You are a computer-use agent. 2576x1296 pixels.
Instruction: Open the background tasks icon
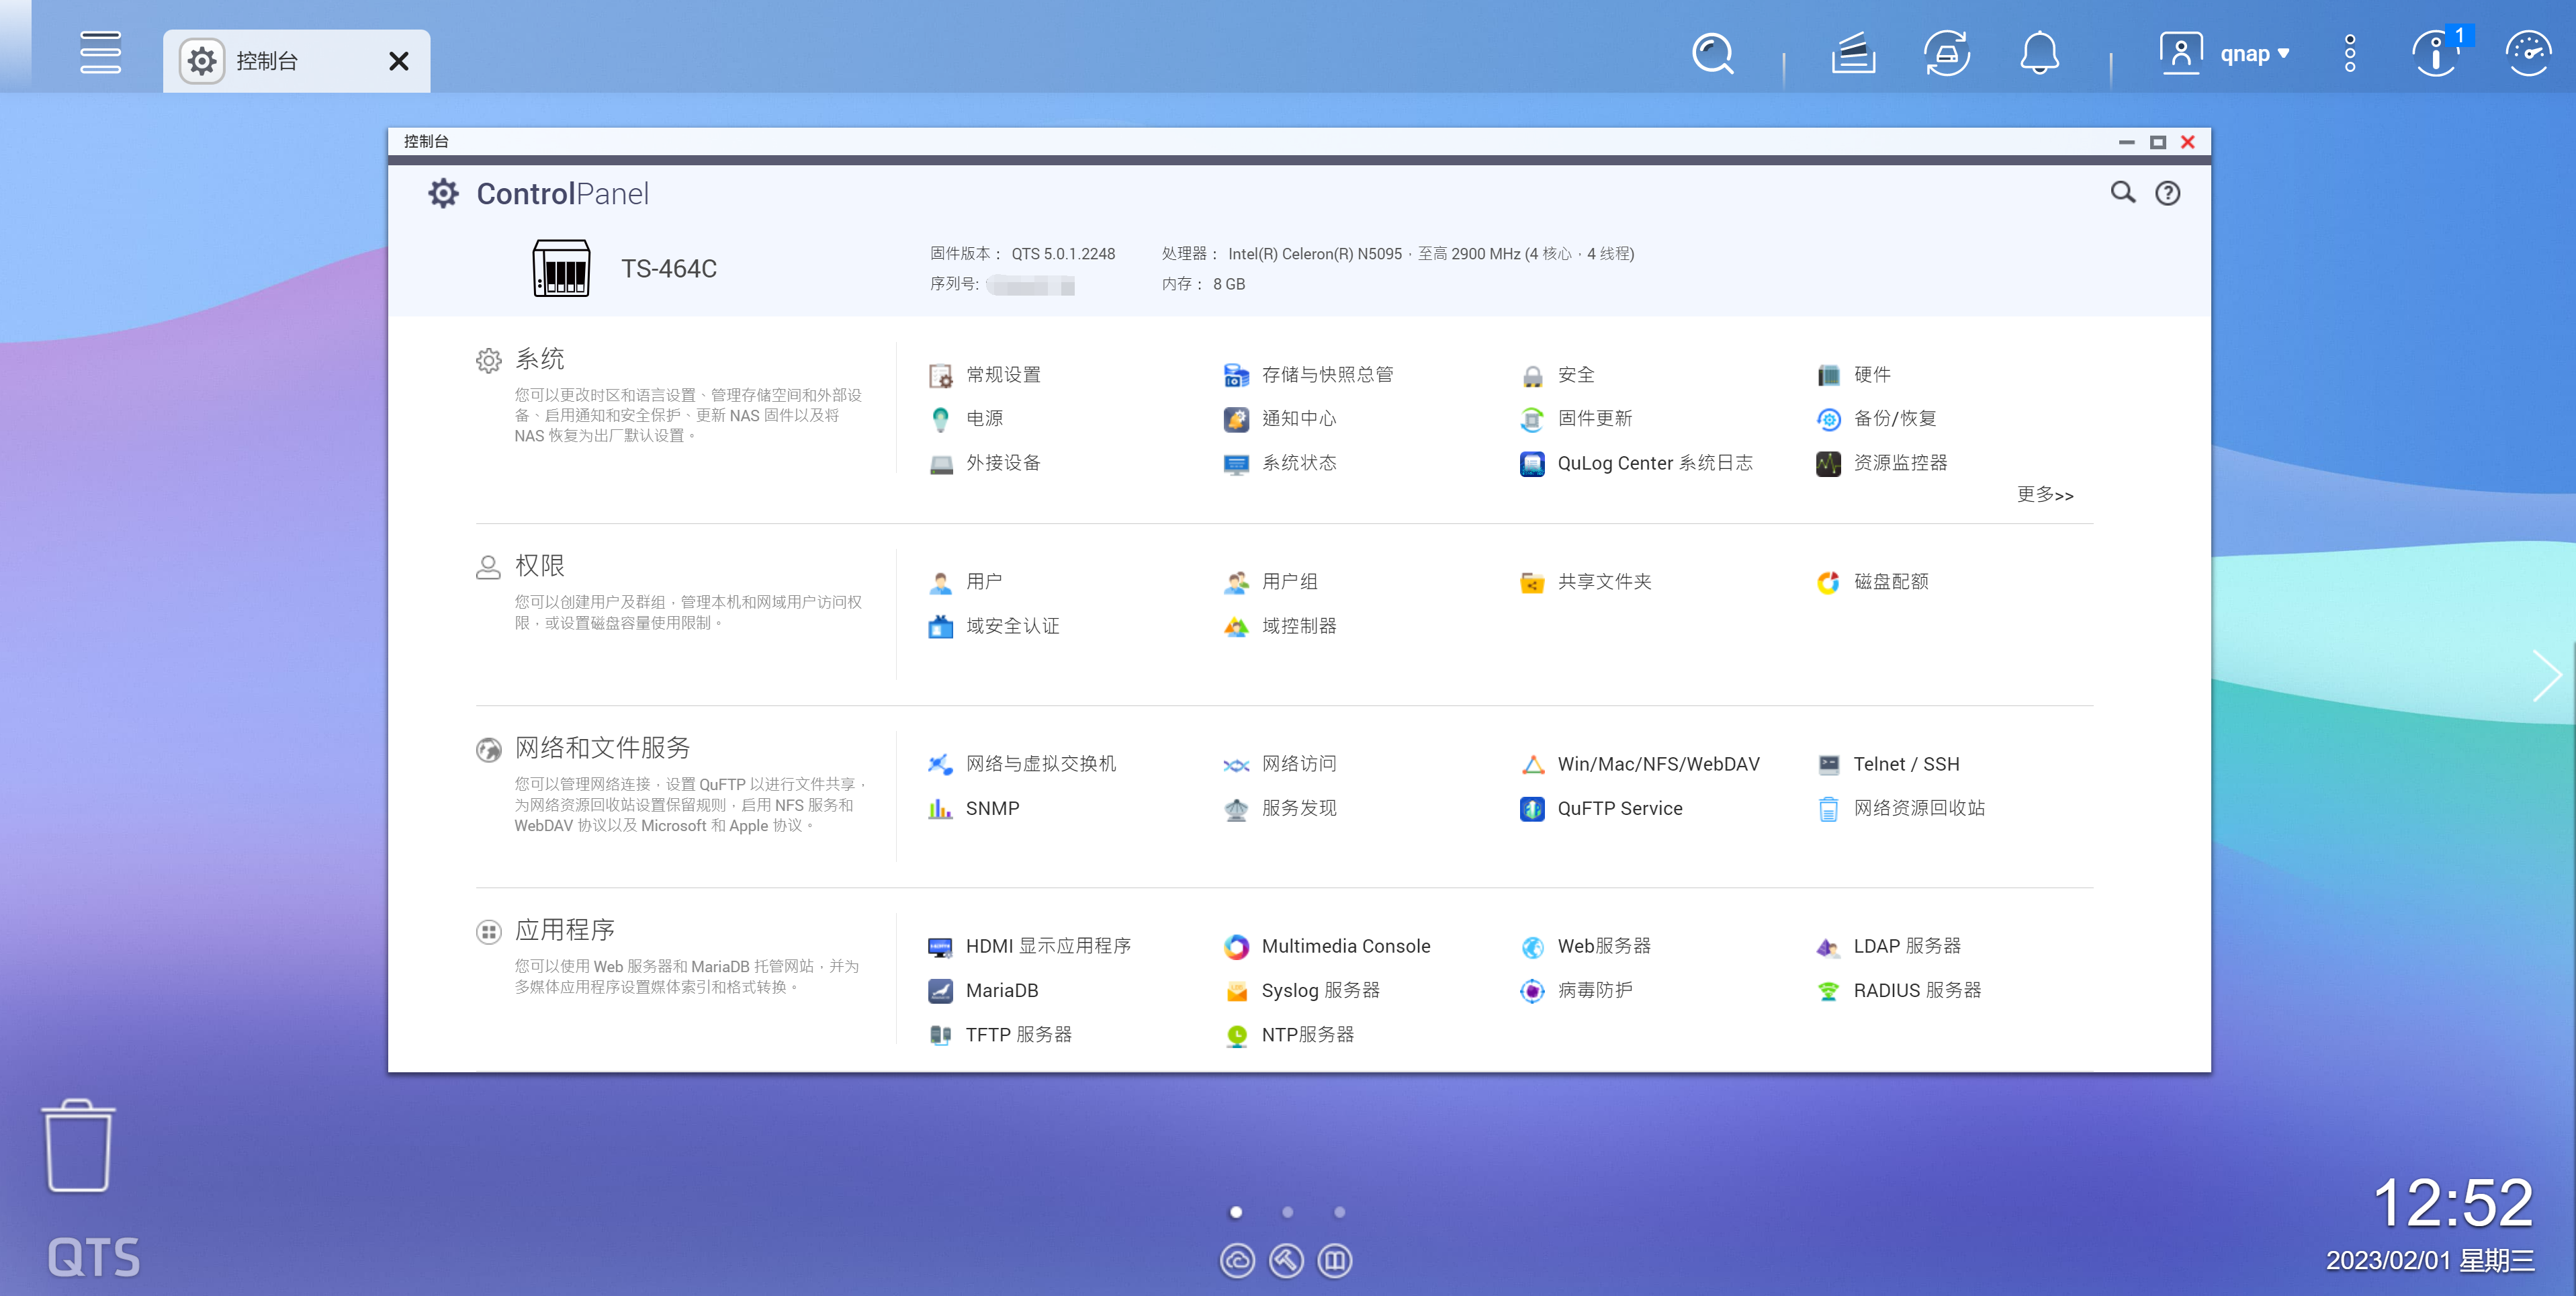[1853, 54]
